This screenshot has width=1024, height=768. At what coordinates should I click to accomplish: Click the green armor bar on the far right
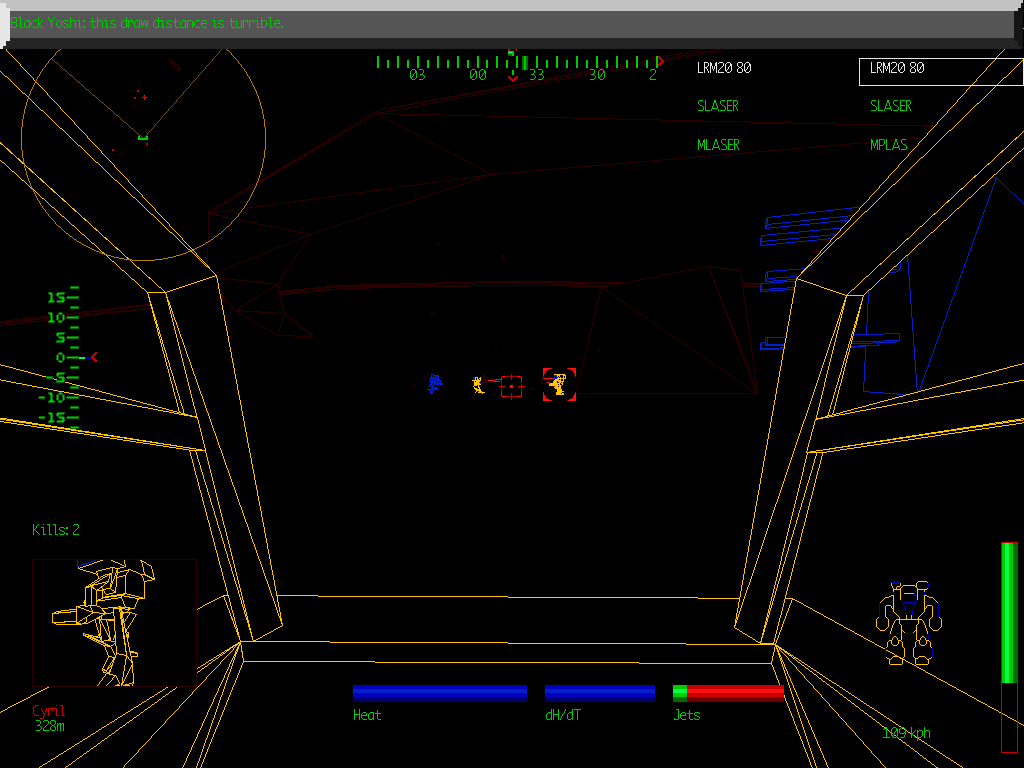click(x=1008, y=610)
